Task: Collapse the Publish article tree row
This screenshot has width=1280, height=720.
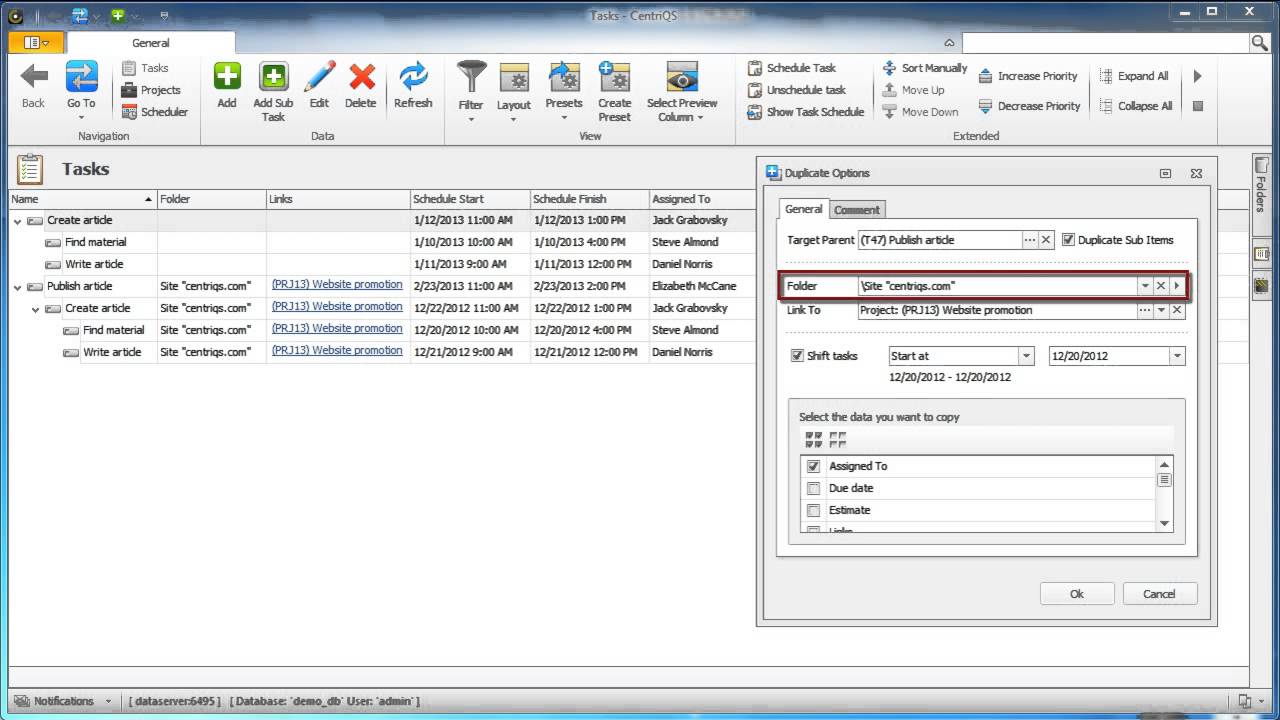Action: (x=17, y=286)
